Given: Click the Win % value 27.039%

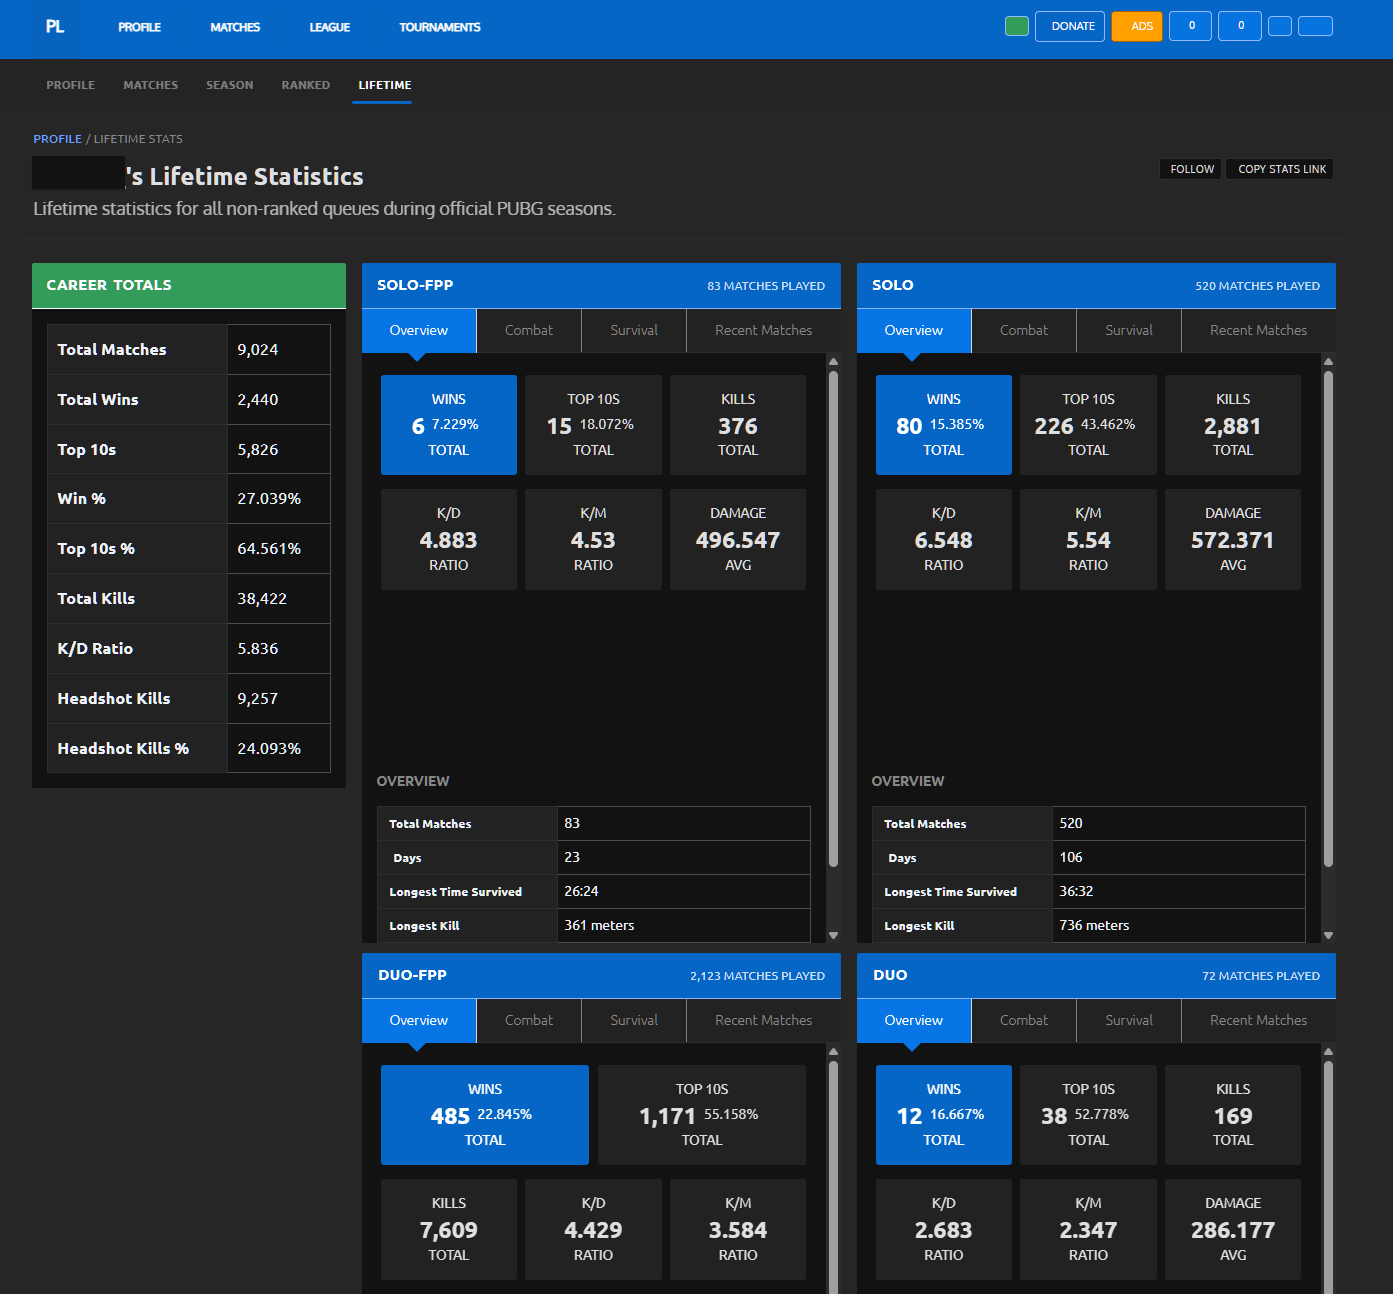Looking at the screenshot, I should 269,499.
